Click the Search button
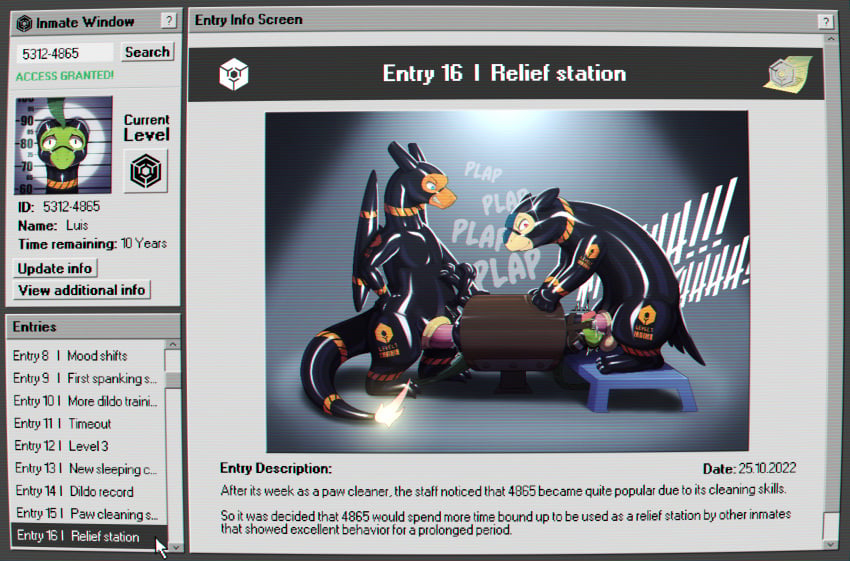 click(147, 52)
